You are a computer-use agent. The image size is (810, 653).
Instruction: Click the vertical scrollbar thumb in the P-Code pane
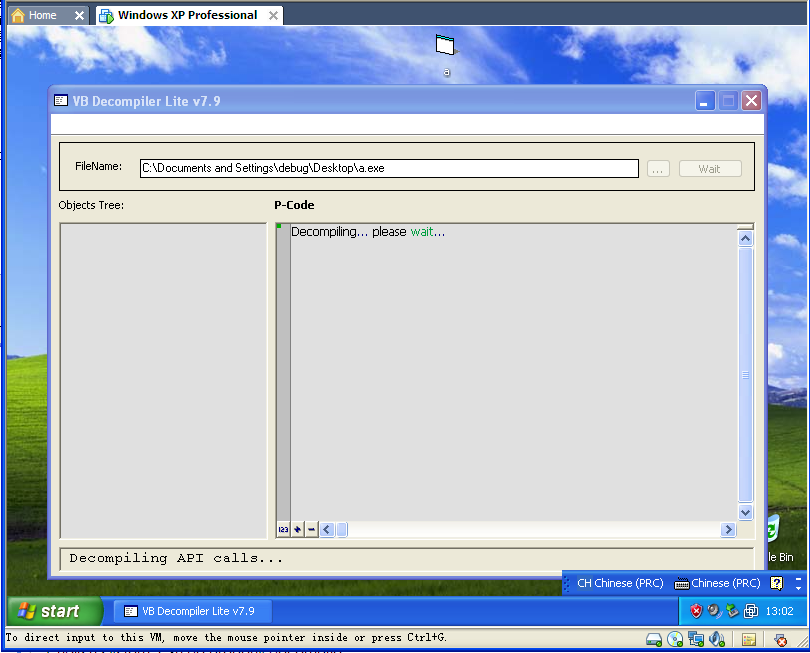point(745,375)
